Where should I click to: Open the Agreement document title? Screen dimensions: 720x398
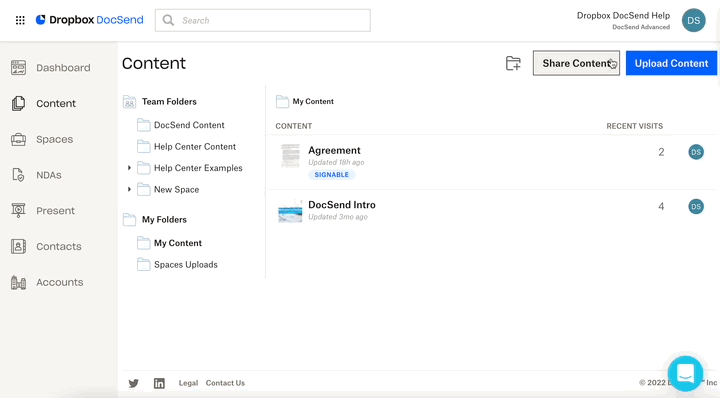tap(334, 151)
